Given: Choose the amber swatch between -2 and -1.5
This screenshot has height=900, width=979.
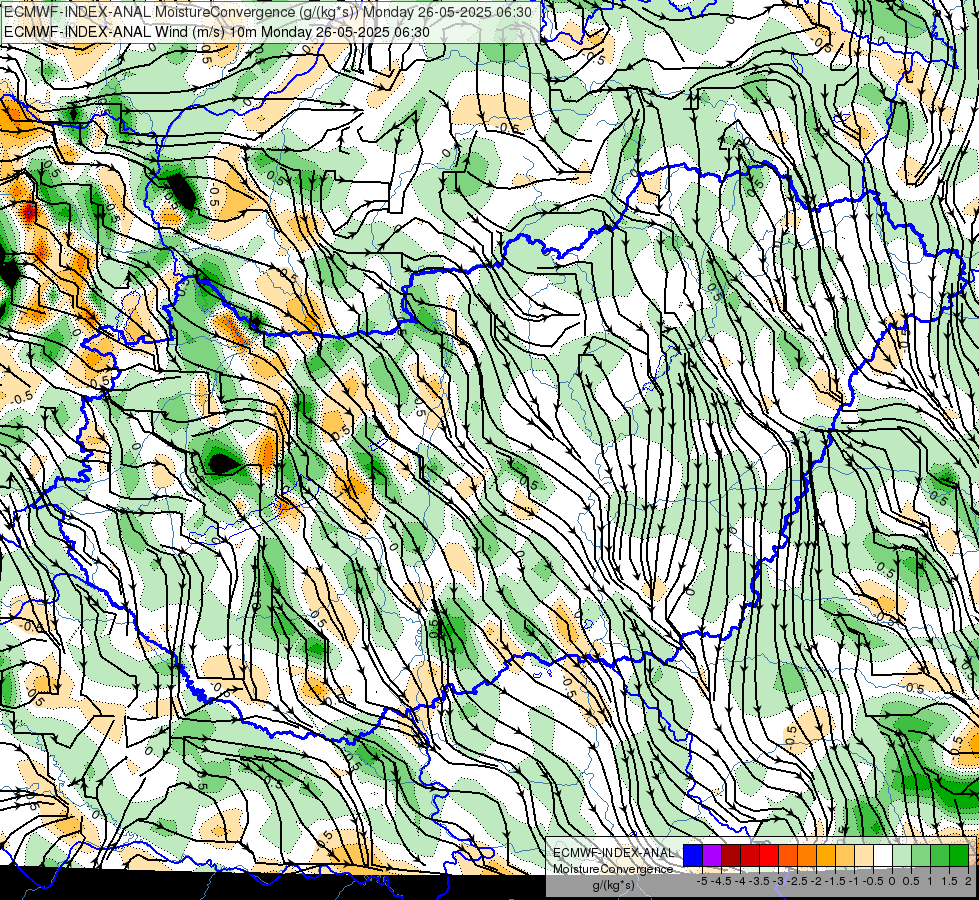Looking at the screenshot, I should 826,855.
